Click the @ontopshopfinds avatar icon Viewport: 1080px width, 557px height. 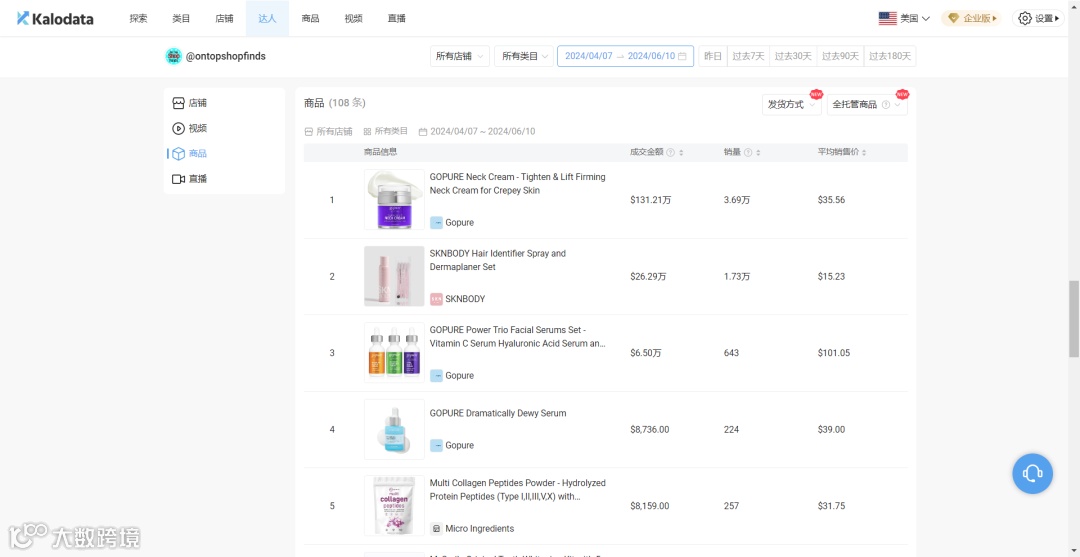(174, 56)
